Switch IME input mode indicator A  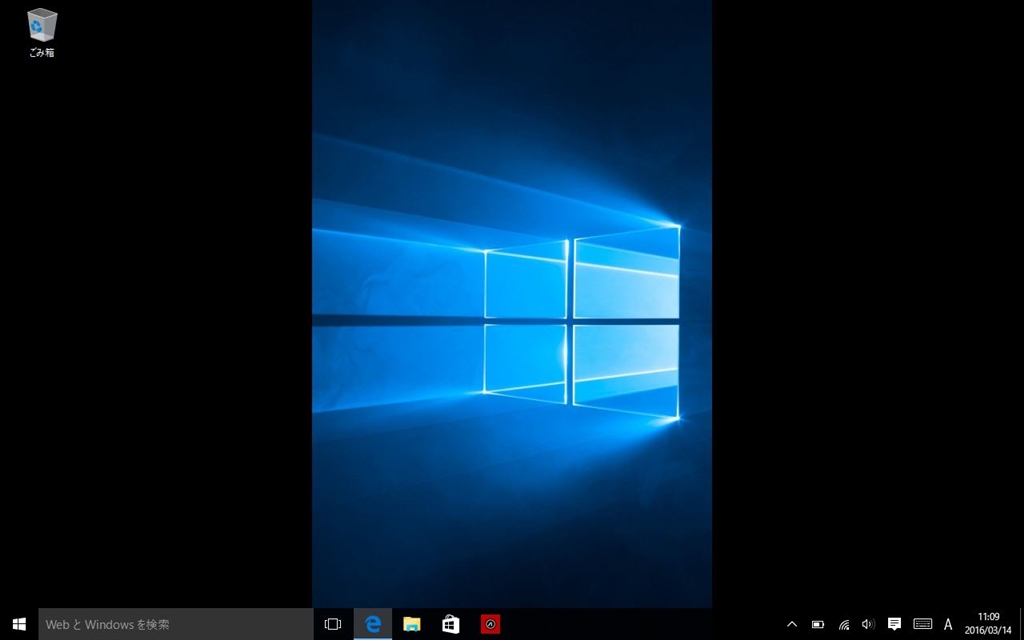pyautogui.click(x=948, y=624)
